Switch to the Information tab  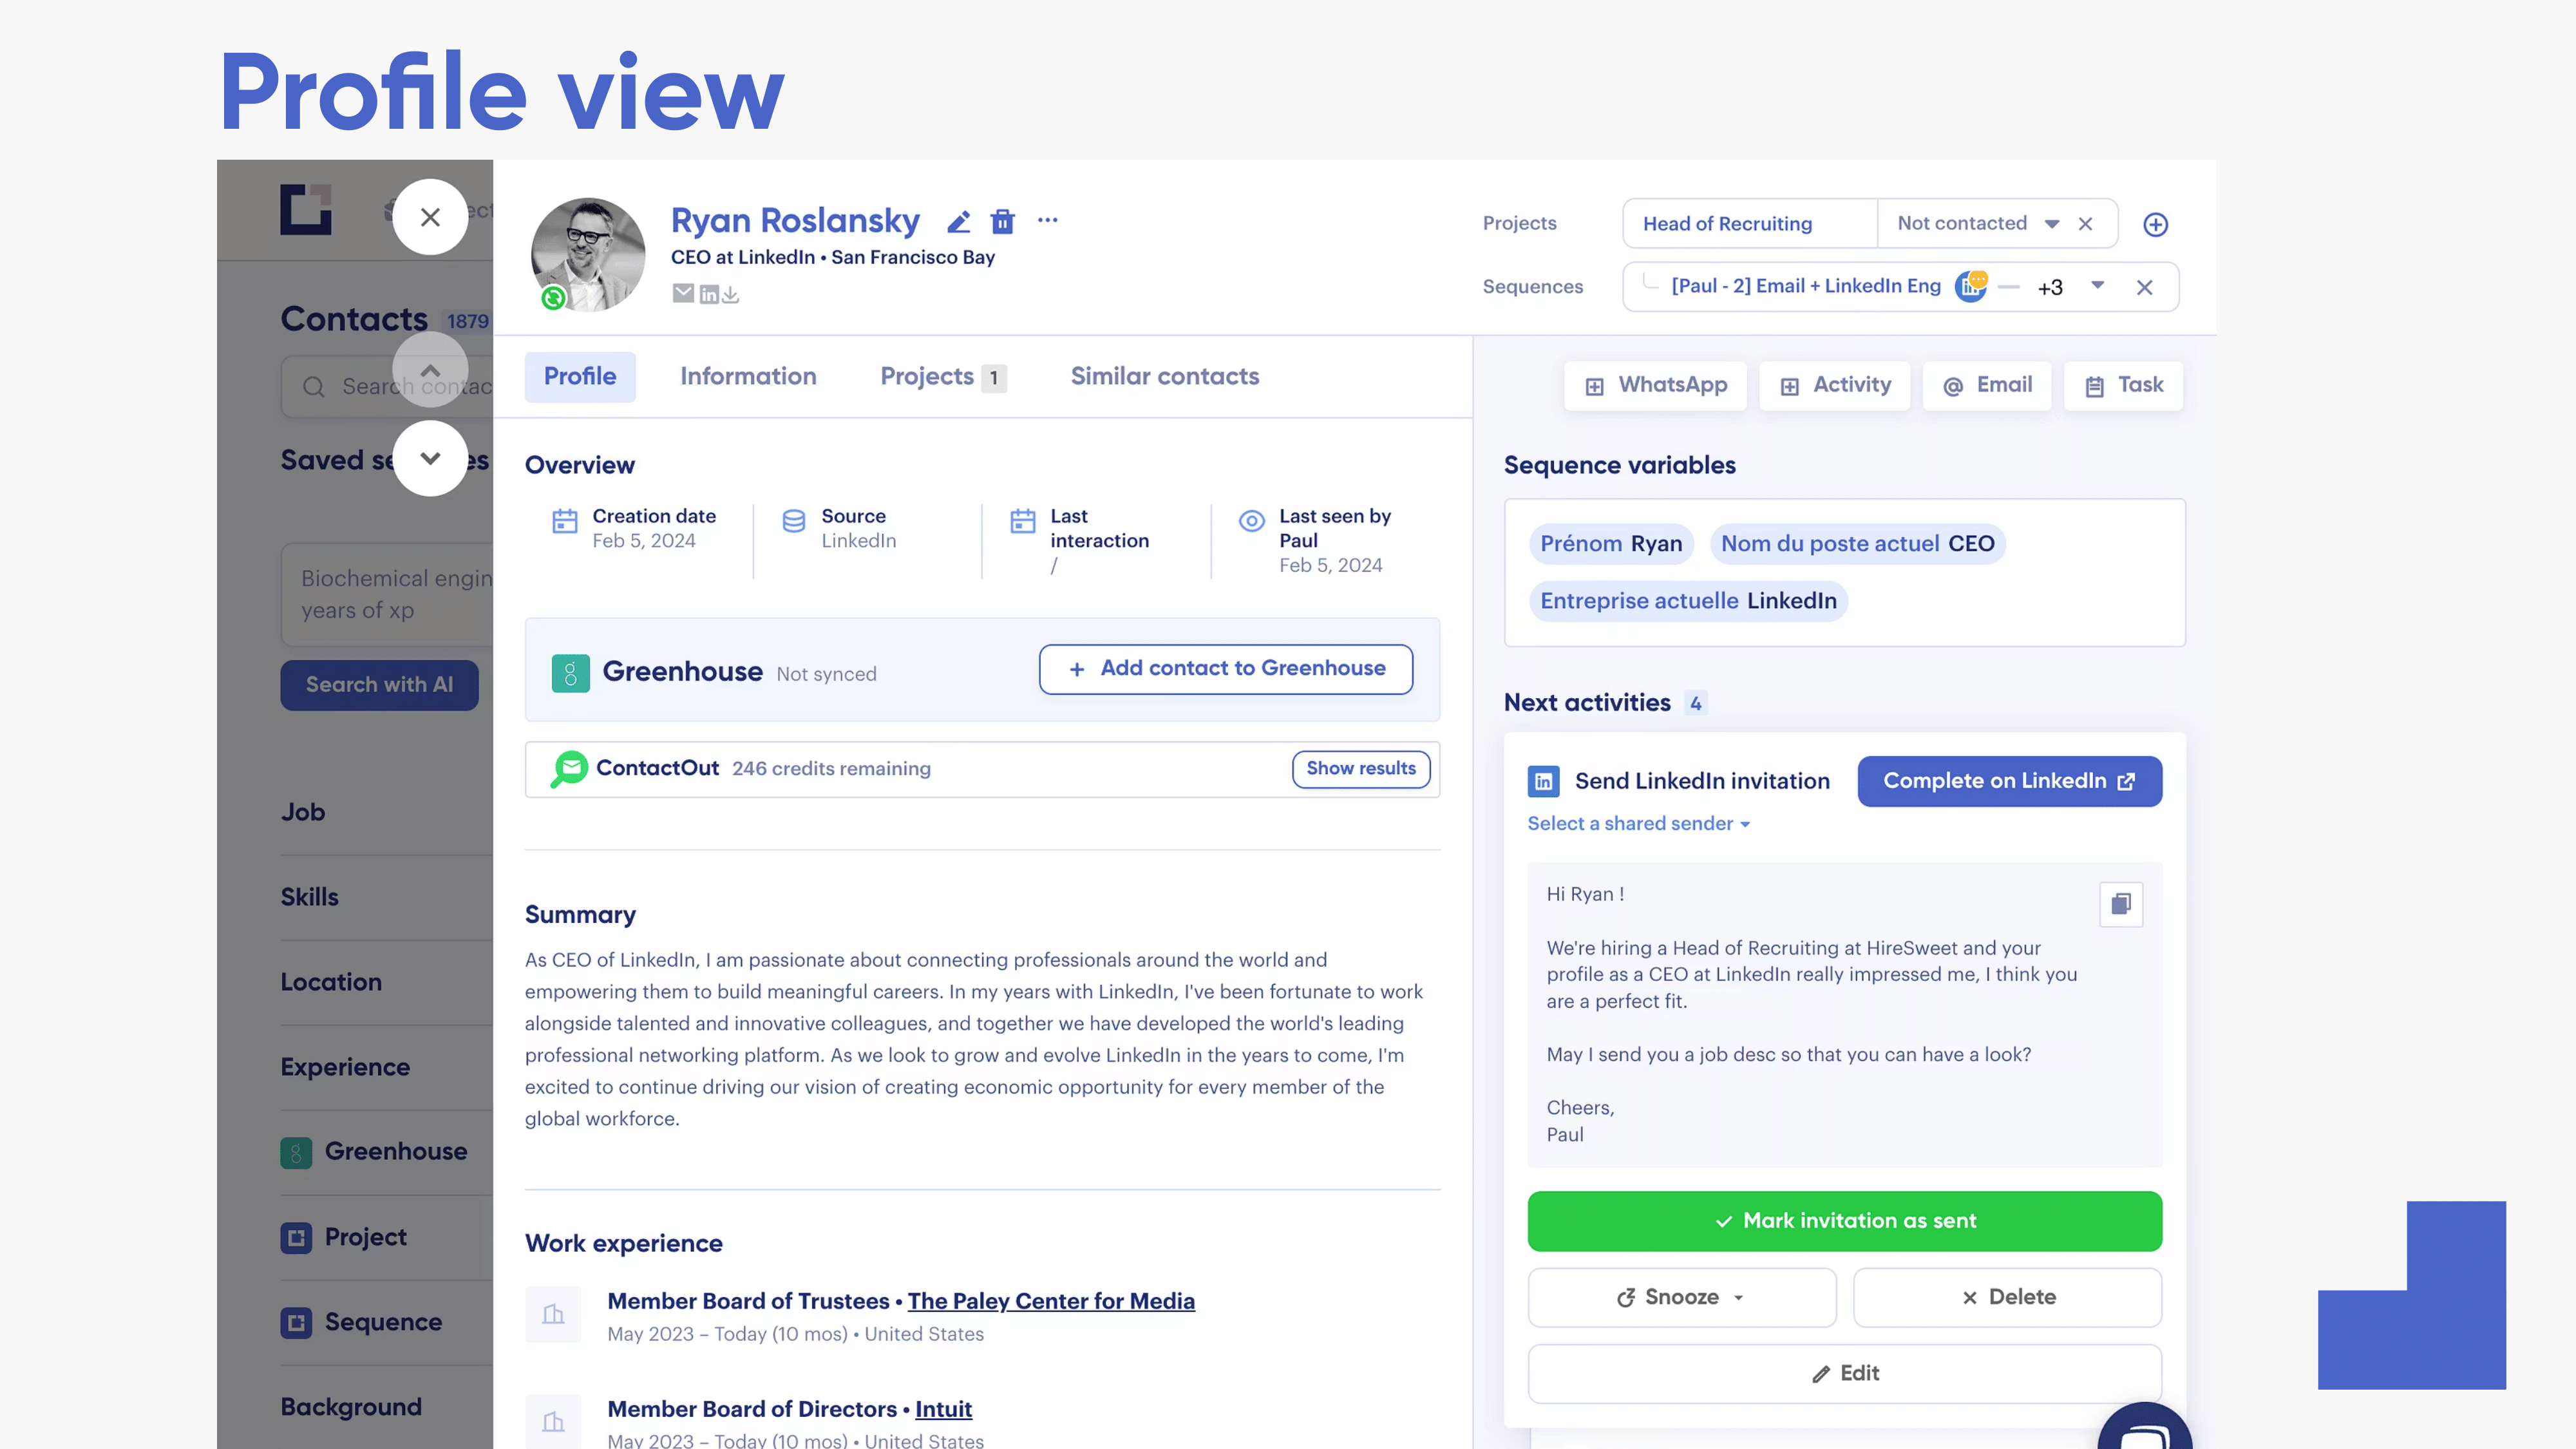pyautogui.click(x=748, y=377)
